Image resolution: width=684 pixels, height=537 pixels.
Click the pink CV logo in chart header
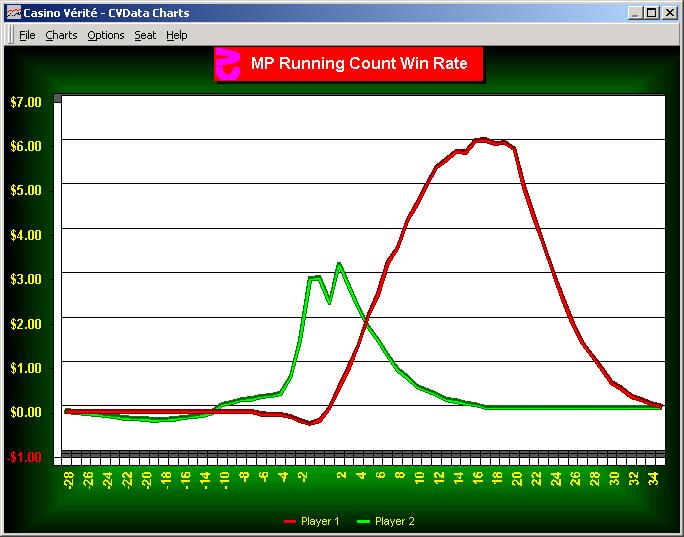point(229,64)
